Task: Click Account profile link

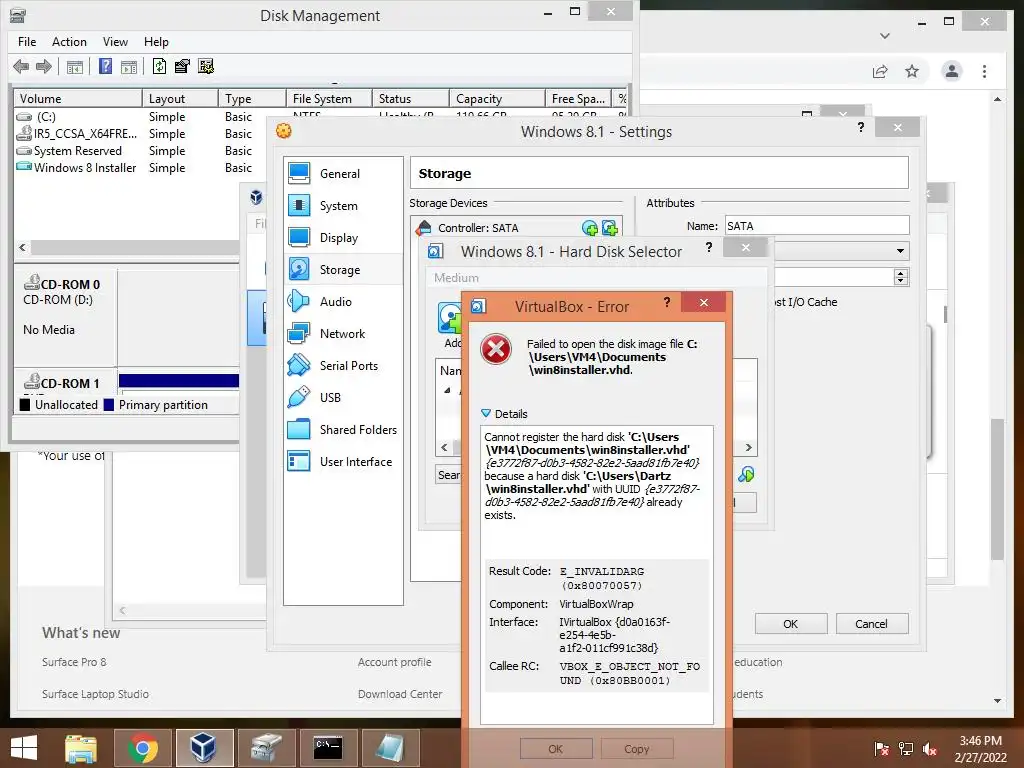Action: pos(394,662)
